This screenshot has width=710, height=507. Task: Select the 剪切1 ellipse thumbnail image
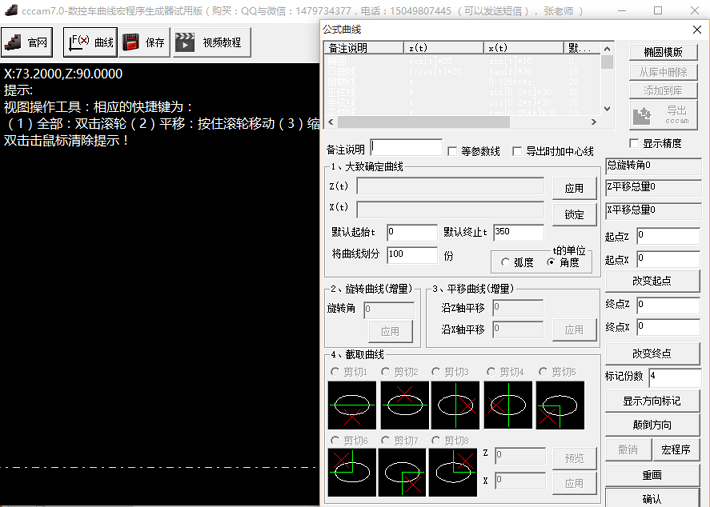(x=352, y=405)
